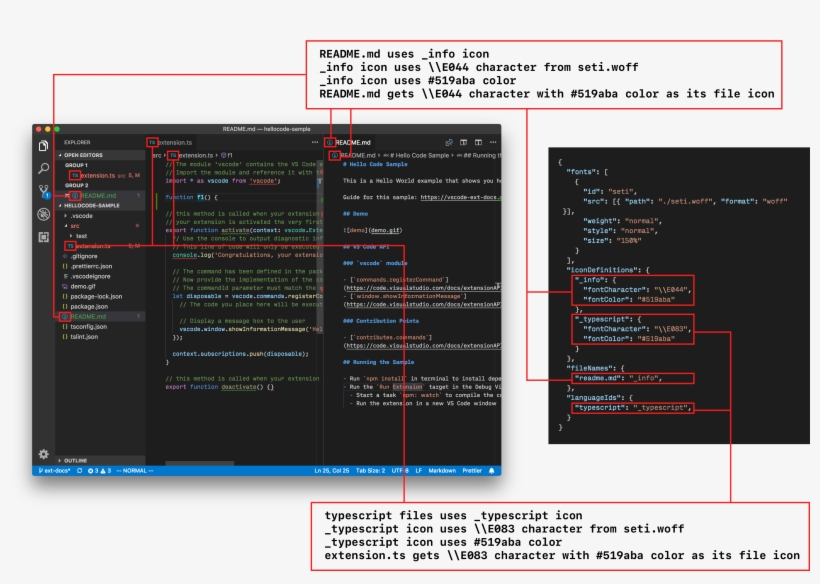
Task: Switch to the README.md editor tab
Action: [x=349, y=142]
